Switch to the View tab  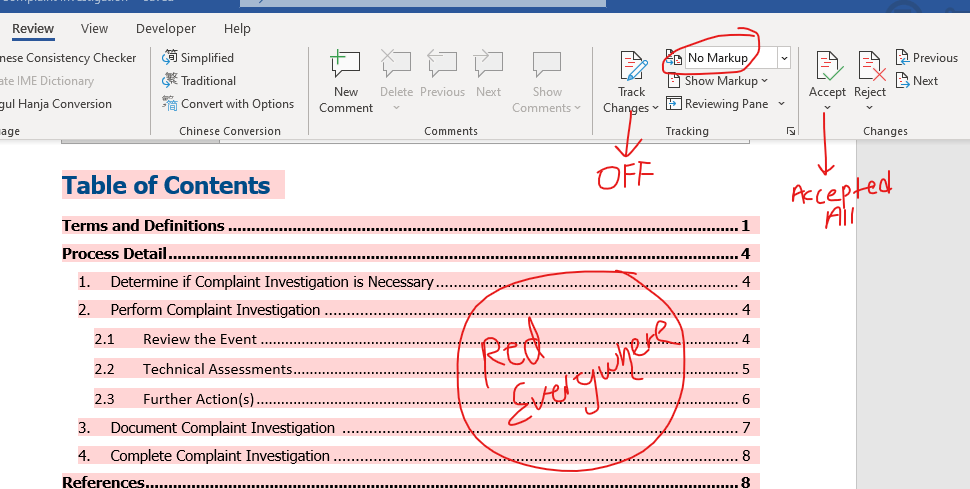click(94, 28)
